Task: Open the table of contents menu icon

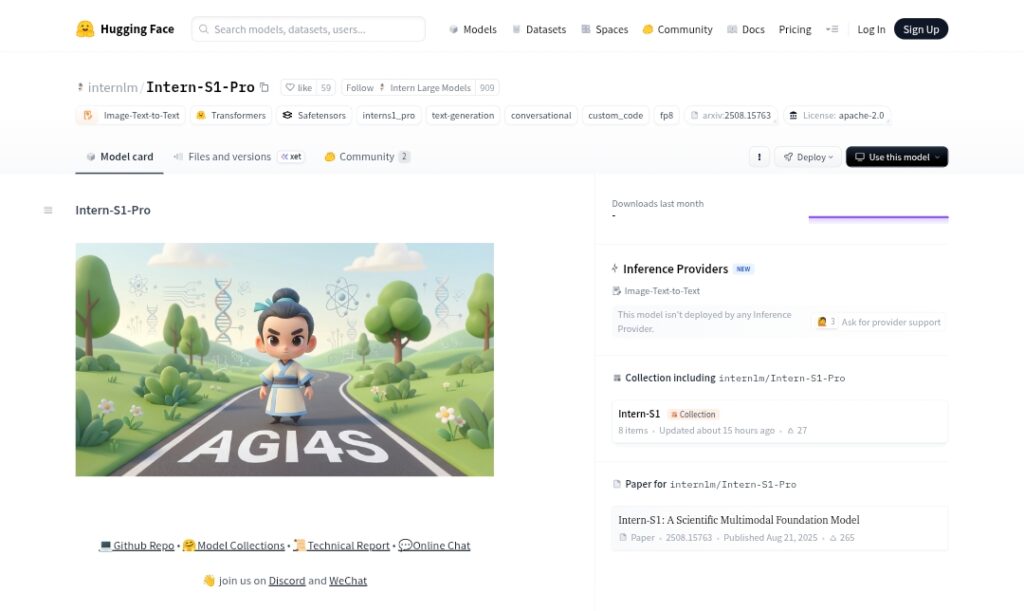Action: point(48,210)
